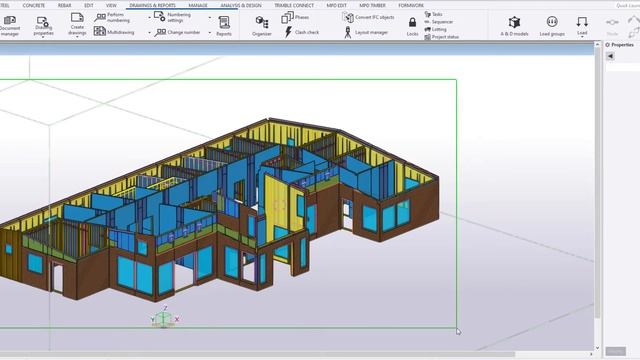The width and height of the screenshot is (640, 360).
Task: Expand the Change number dropdown arrow
Action: tap(210, 32)
